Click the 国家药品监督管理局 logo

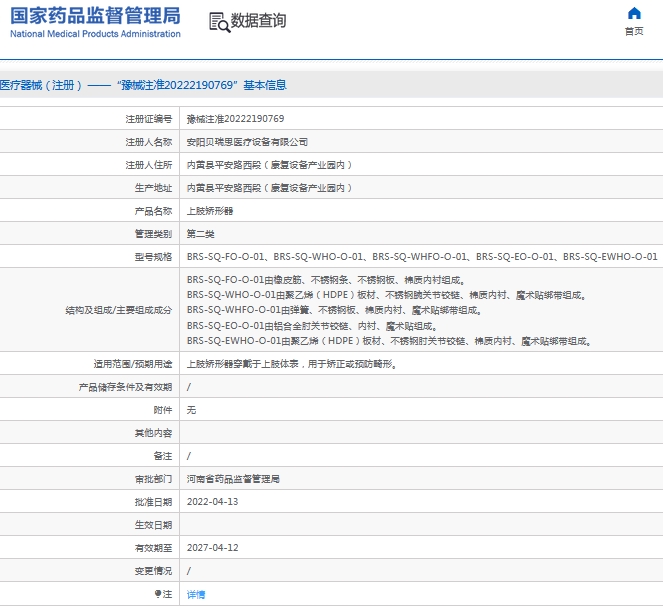point(95,22)
